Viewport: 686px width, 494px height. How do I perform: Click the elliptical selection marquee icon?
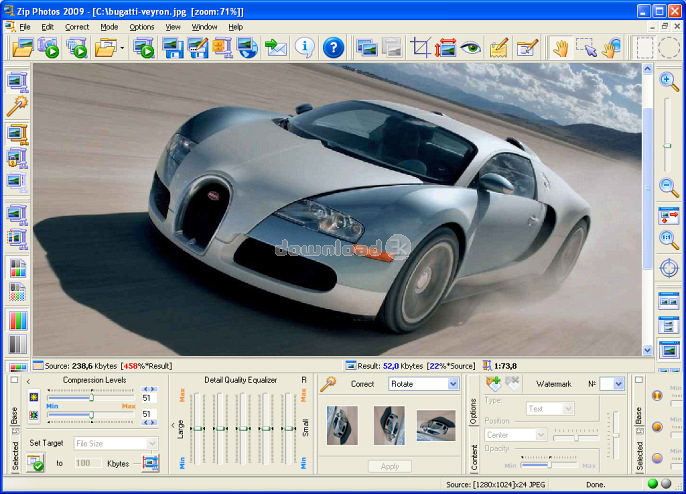pyautogui.click(x=668, y=47)
